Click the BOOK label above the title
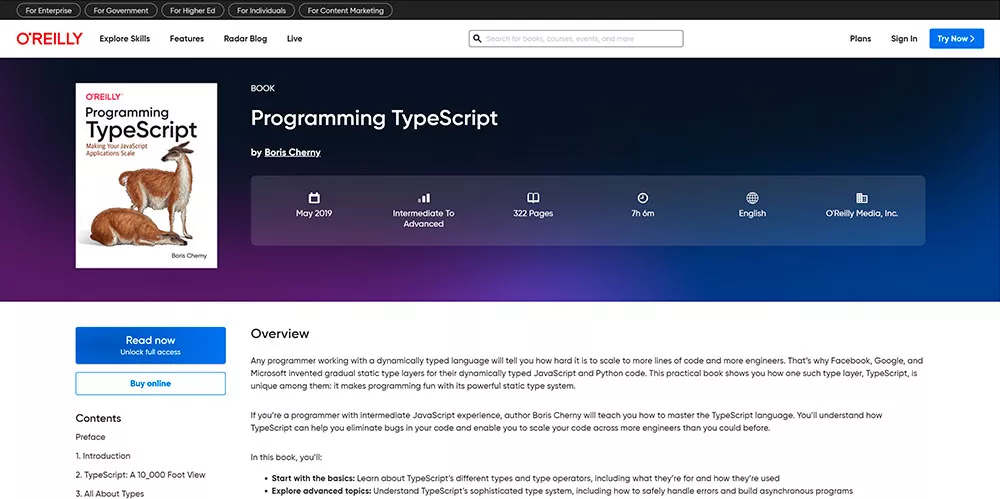This screenshot has height=499, width=1000. 263,89
